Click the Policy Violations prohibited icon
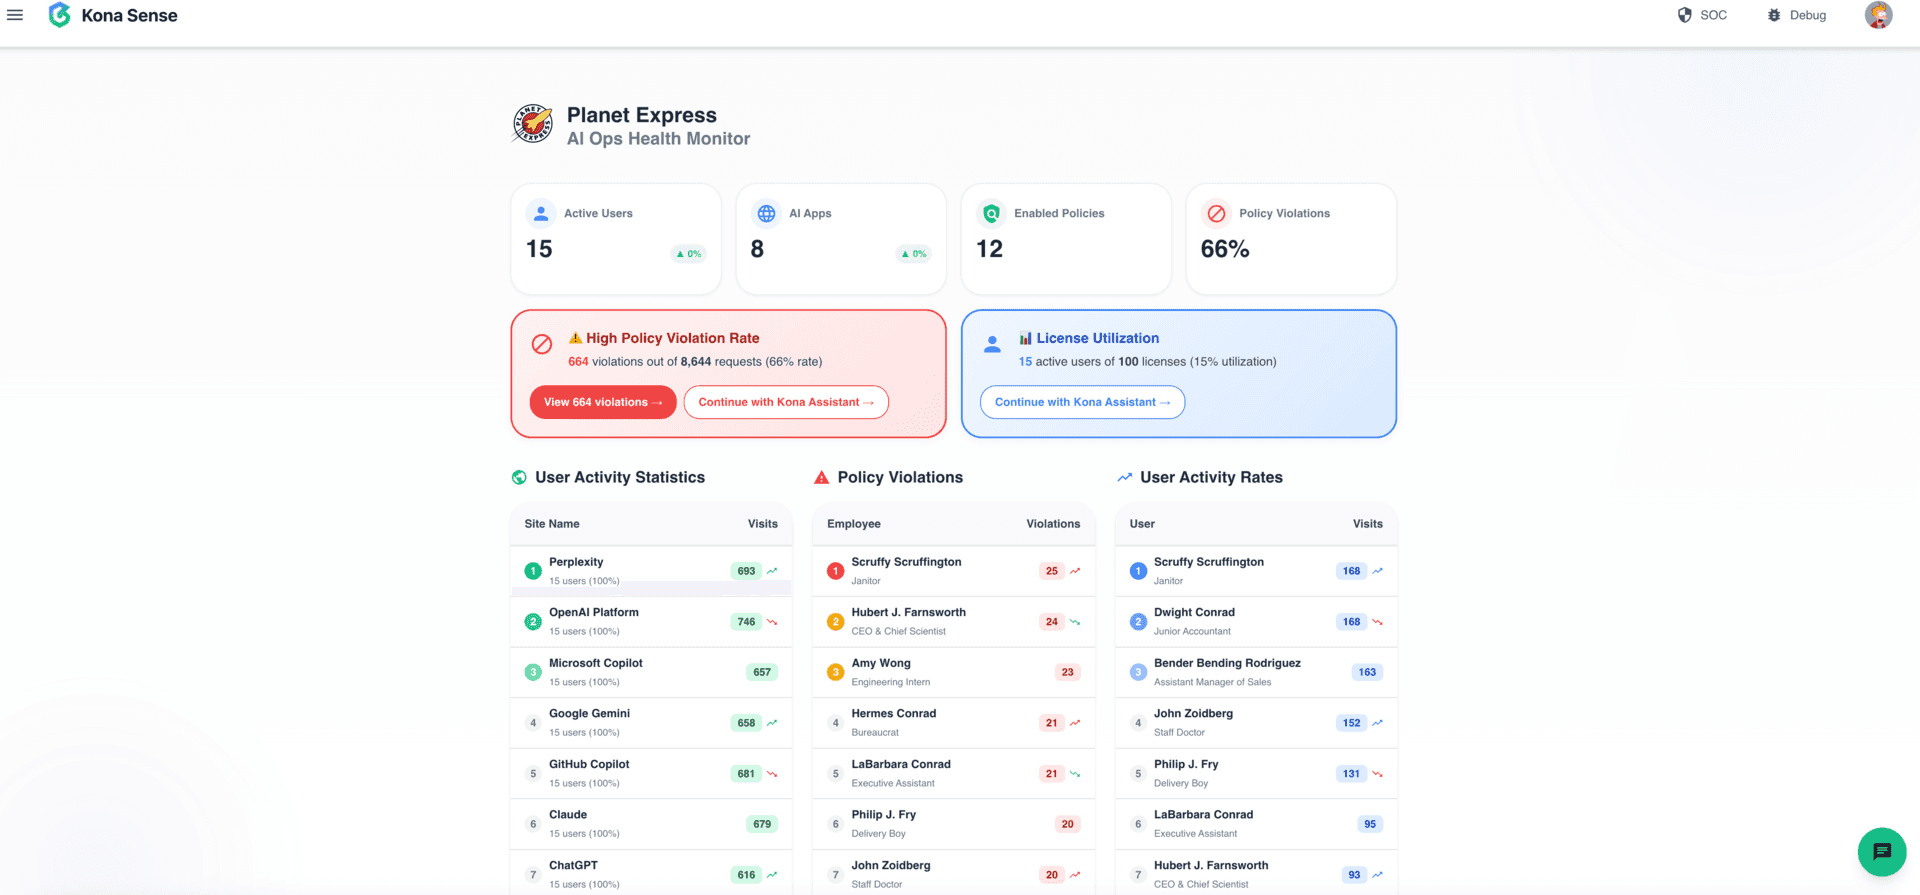This screenshot has height=895, width=1920. [1216, 213]
